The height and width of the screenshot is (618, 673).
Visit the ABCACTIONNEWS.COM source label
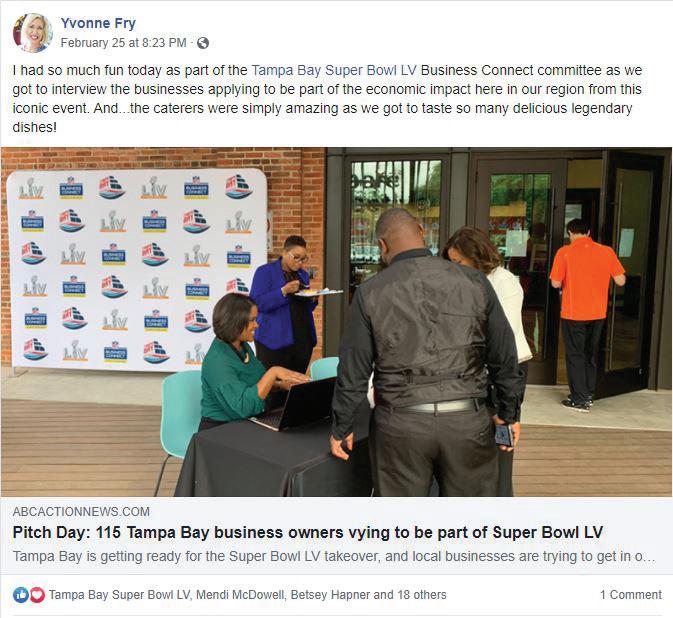coord(81,512)
